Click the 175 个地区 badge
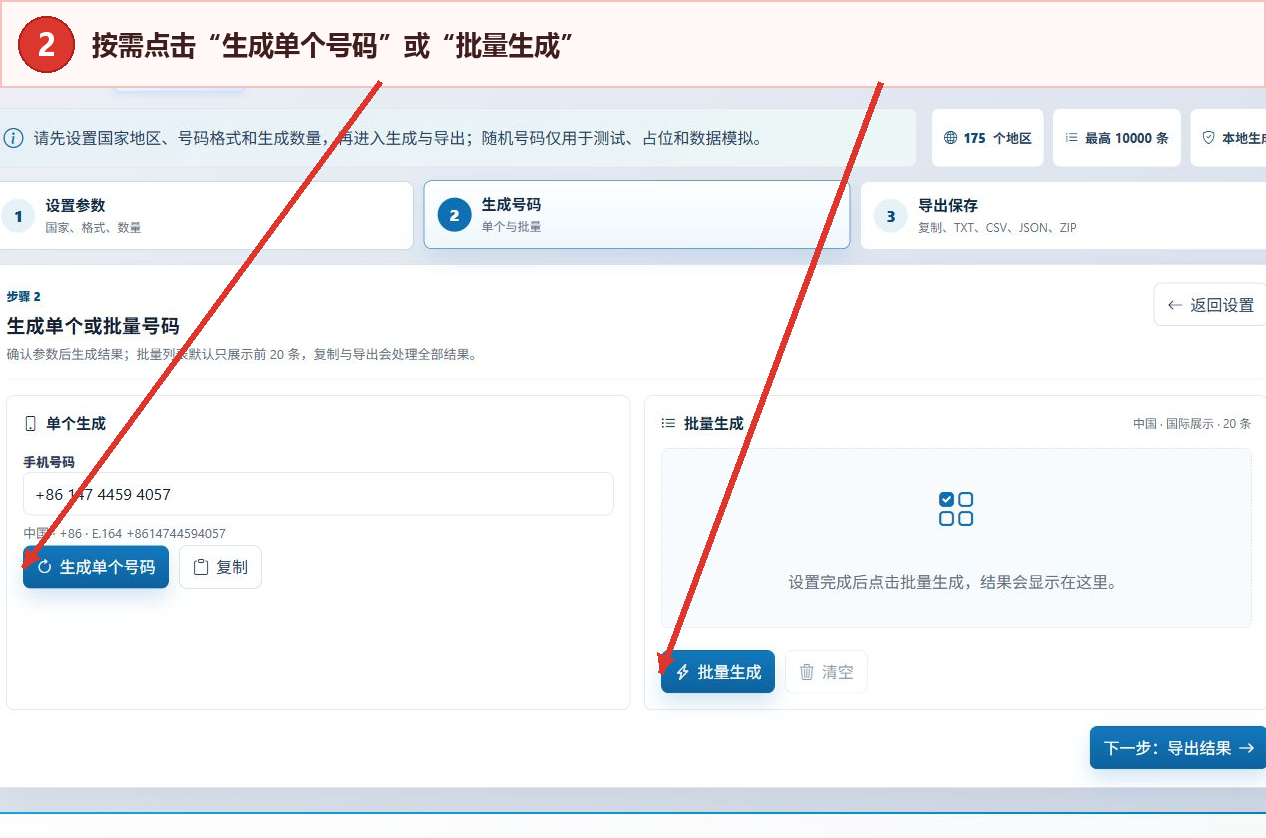Image resolution: width=1266 pixels, height=838 pixels. point(988,138)
